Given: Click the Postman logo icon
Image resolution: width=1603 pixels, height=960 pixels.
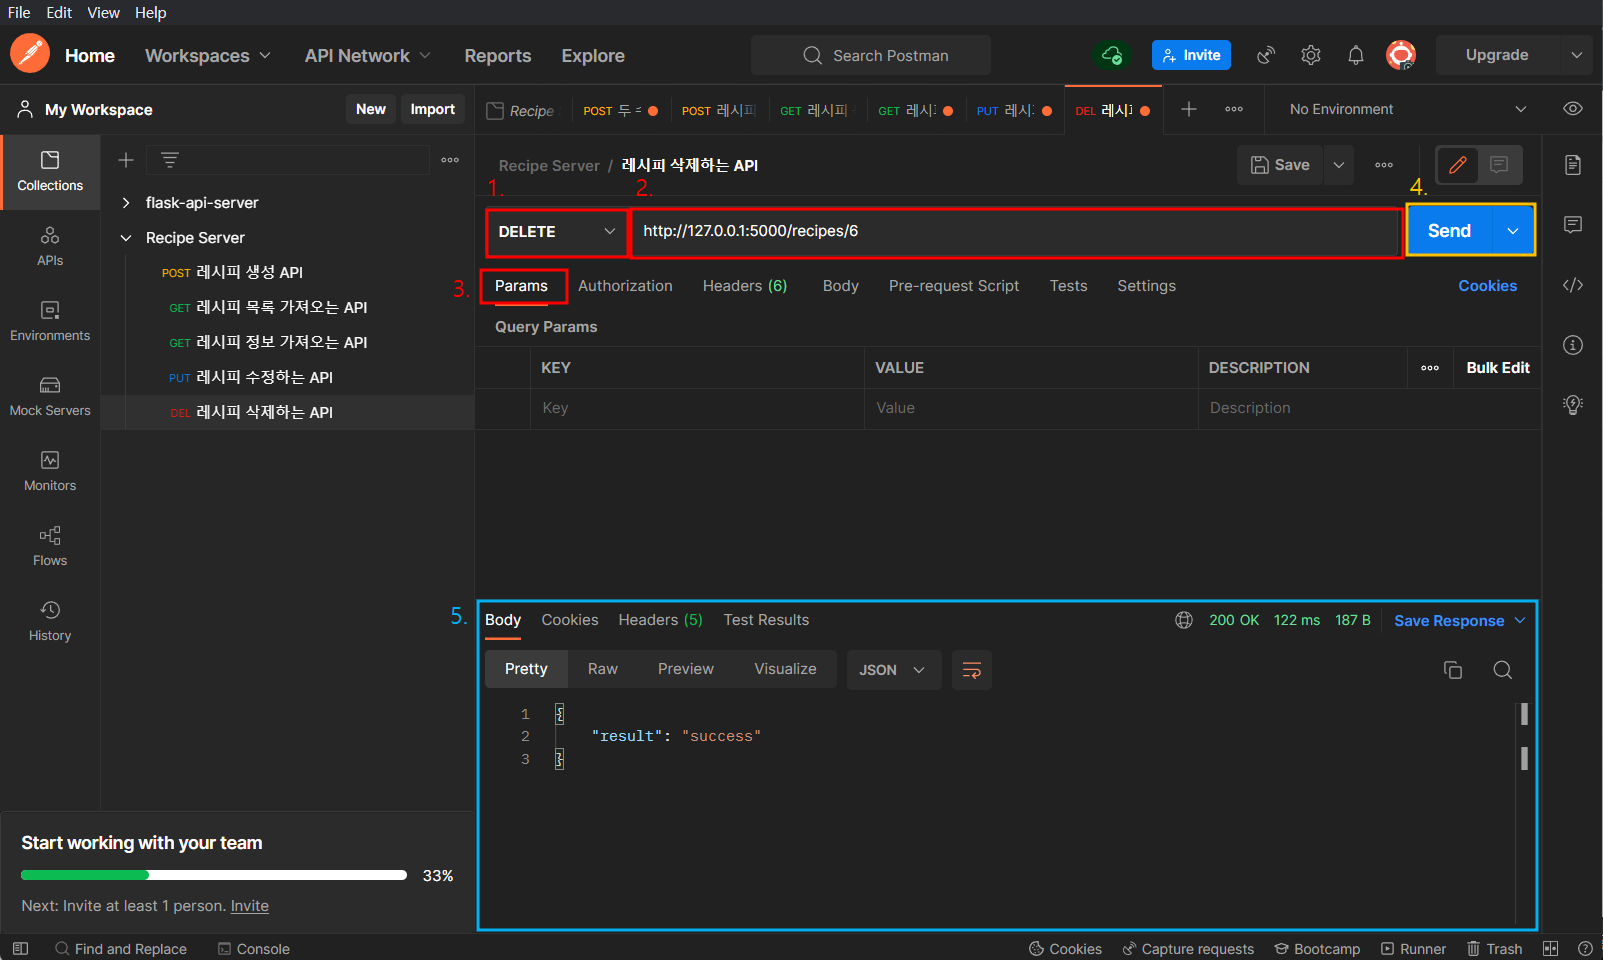Looking at the screenshot, I should pyautogui.click(x=30, y=53).
